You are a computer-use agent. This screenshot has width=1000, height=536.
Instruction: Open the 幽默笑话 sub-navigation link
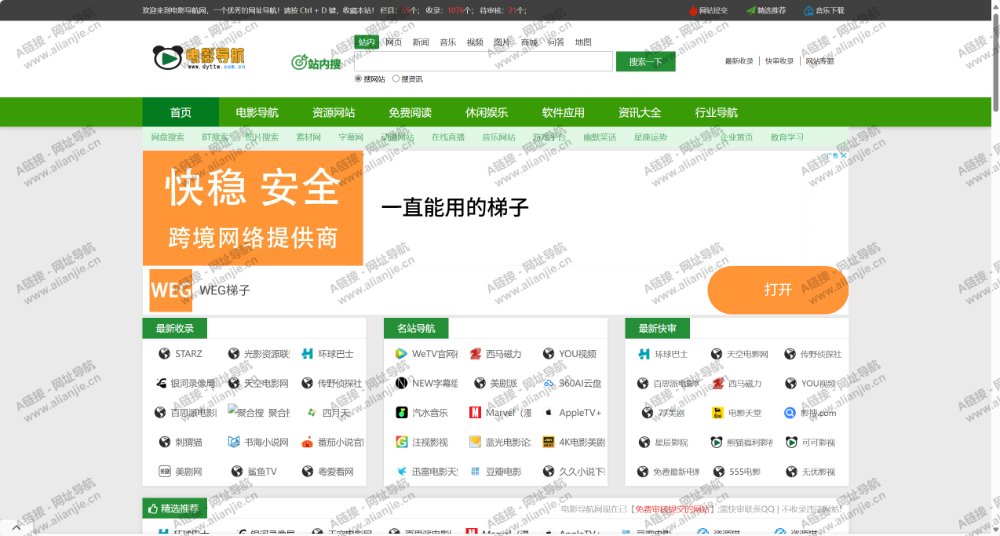pyautogui.click(x=600, y=137)
